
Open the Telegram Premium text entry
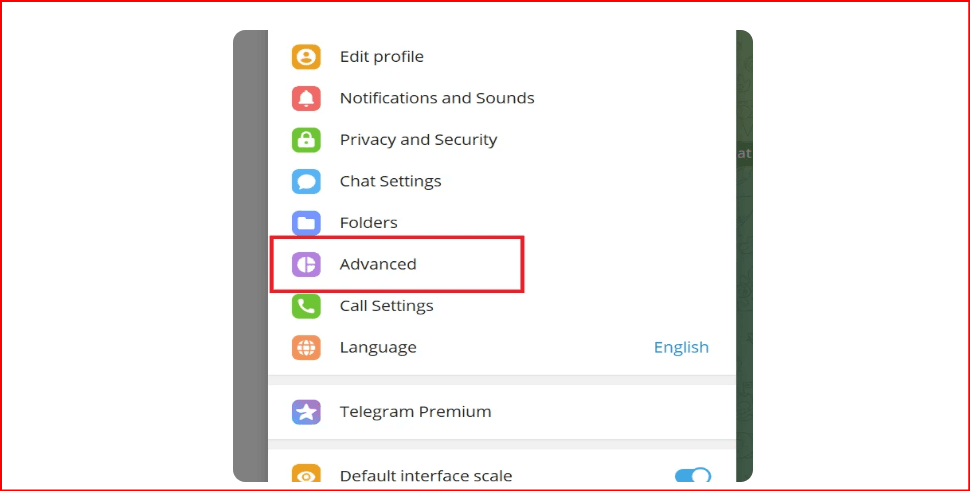415,411
